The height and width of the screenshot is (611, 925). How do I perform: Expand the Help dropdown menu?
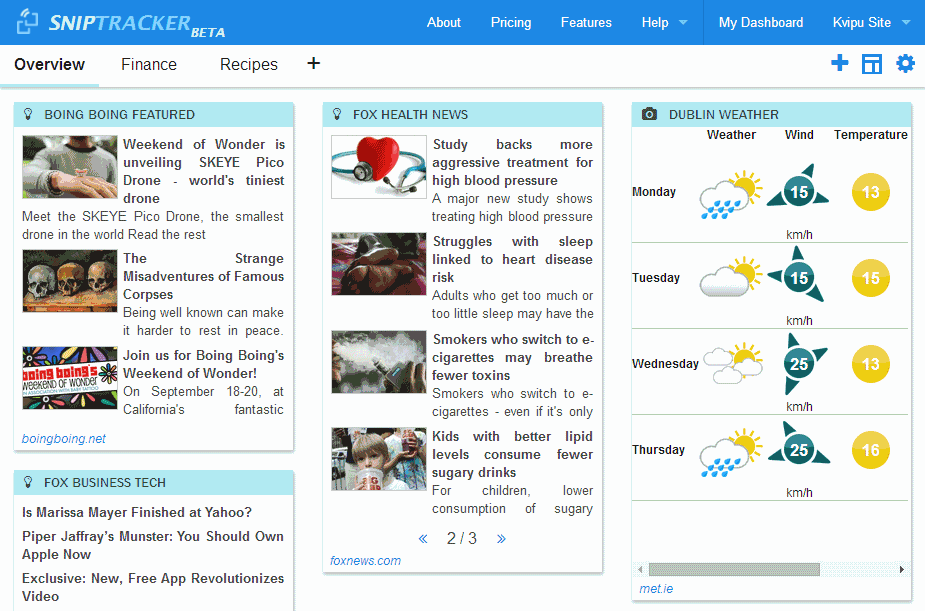click(x=664, y=22)
